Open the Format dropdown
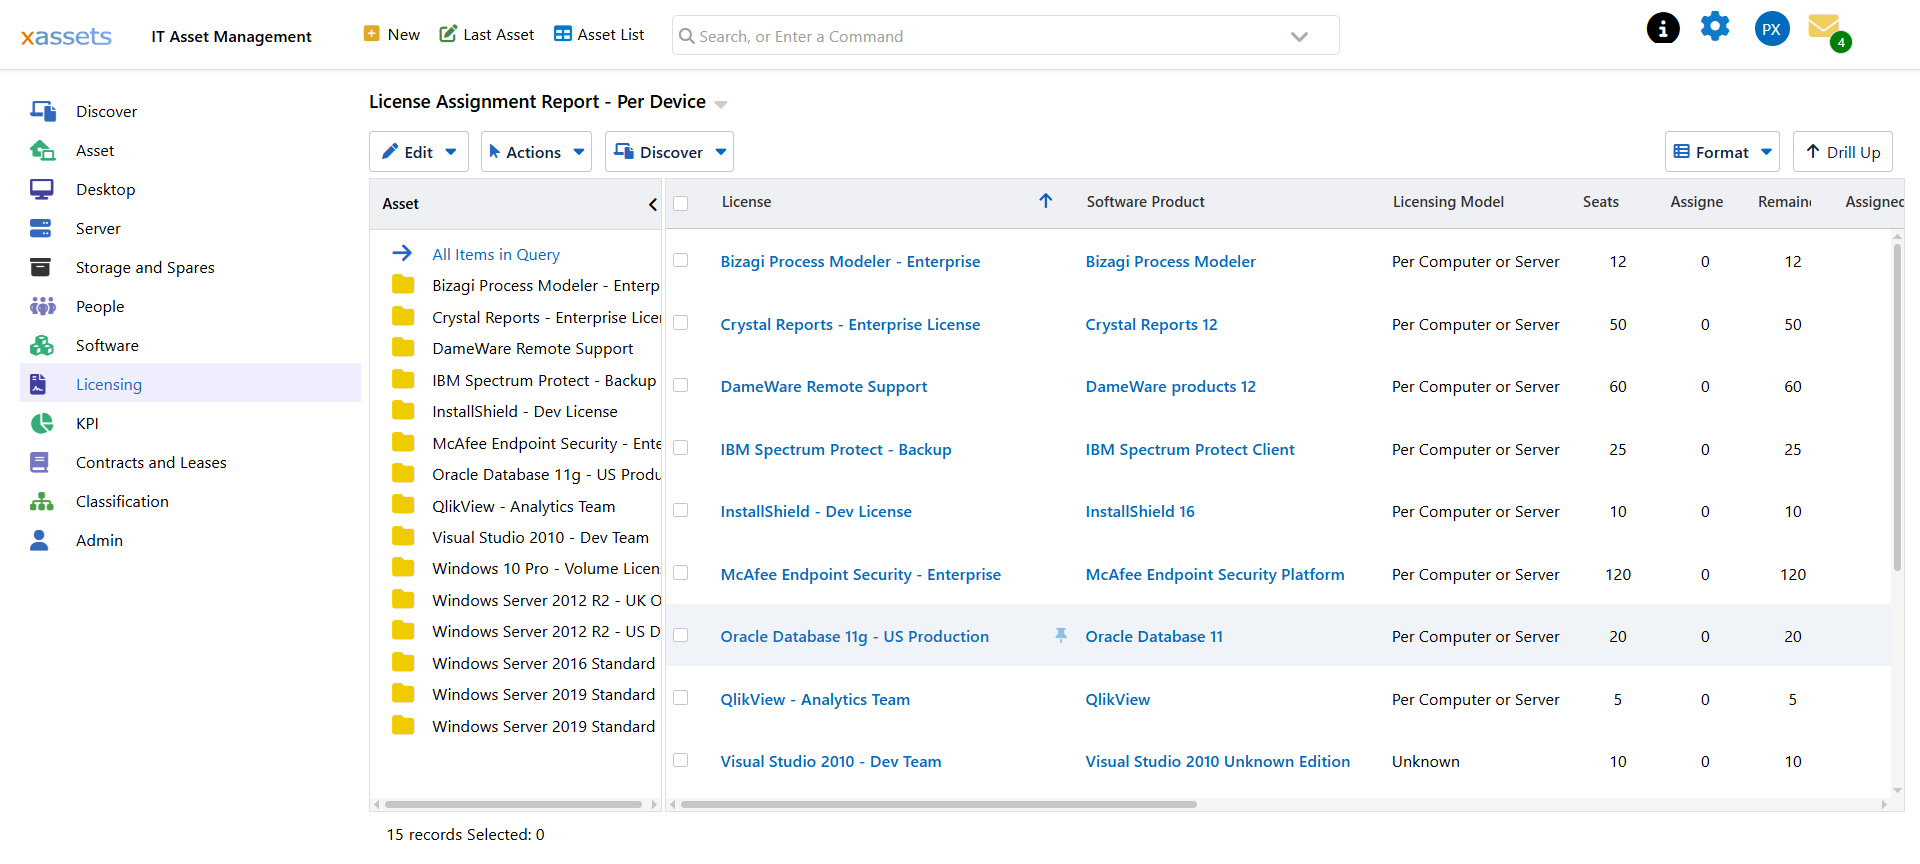This screenshot has width=1920, height=864. pos(1722,152)
